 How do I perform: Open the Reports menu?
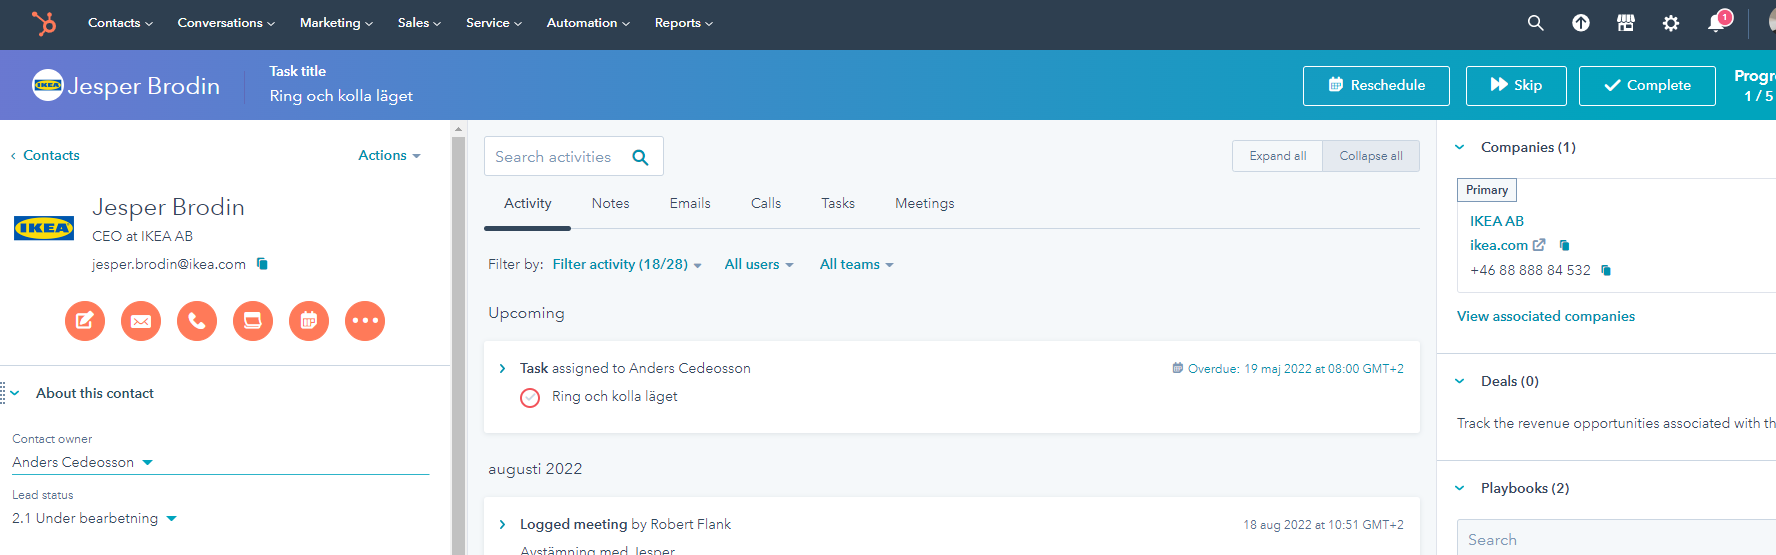[x=684, y=23]
